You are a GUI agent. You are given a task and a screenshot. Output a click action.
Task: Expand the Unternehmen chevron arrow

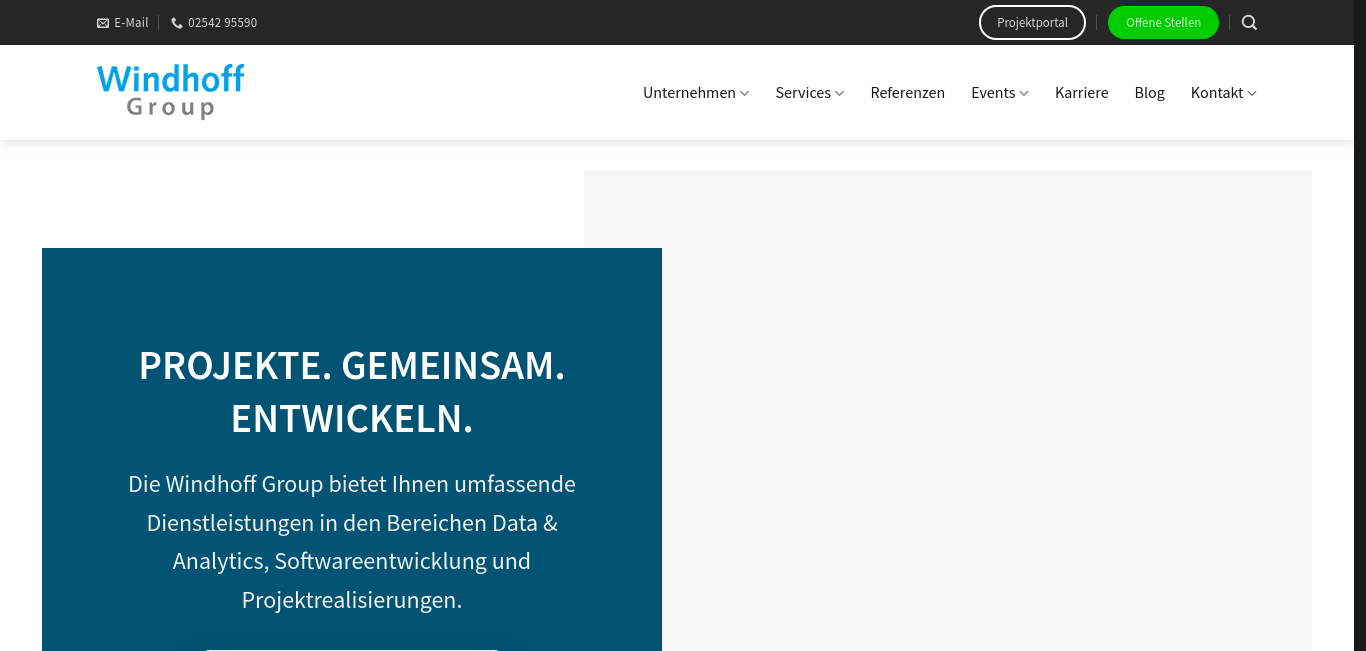coord(744,93)
